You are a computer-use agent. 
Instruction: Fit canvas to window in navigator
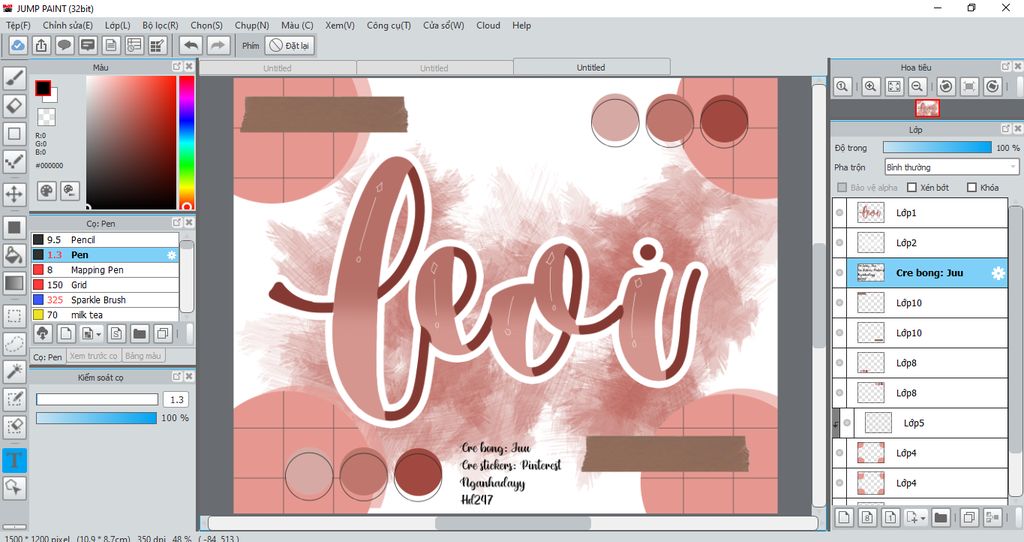click(x=894, y=86)
